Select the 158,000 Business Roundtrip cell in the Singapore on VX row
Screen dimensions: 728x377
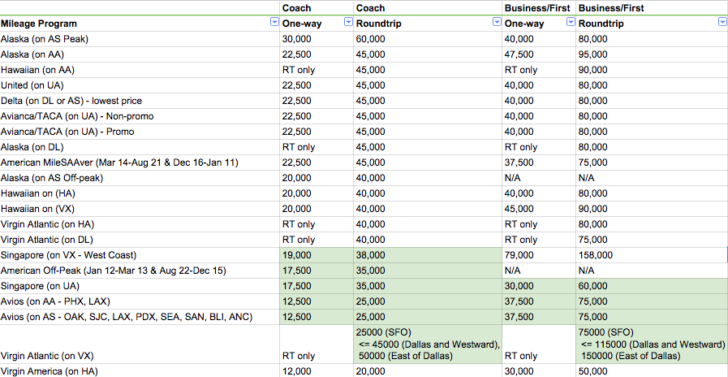point(652,255)
